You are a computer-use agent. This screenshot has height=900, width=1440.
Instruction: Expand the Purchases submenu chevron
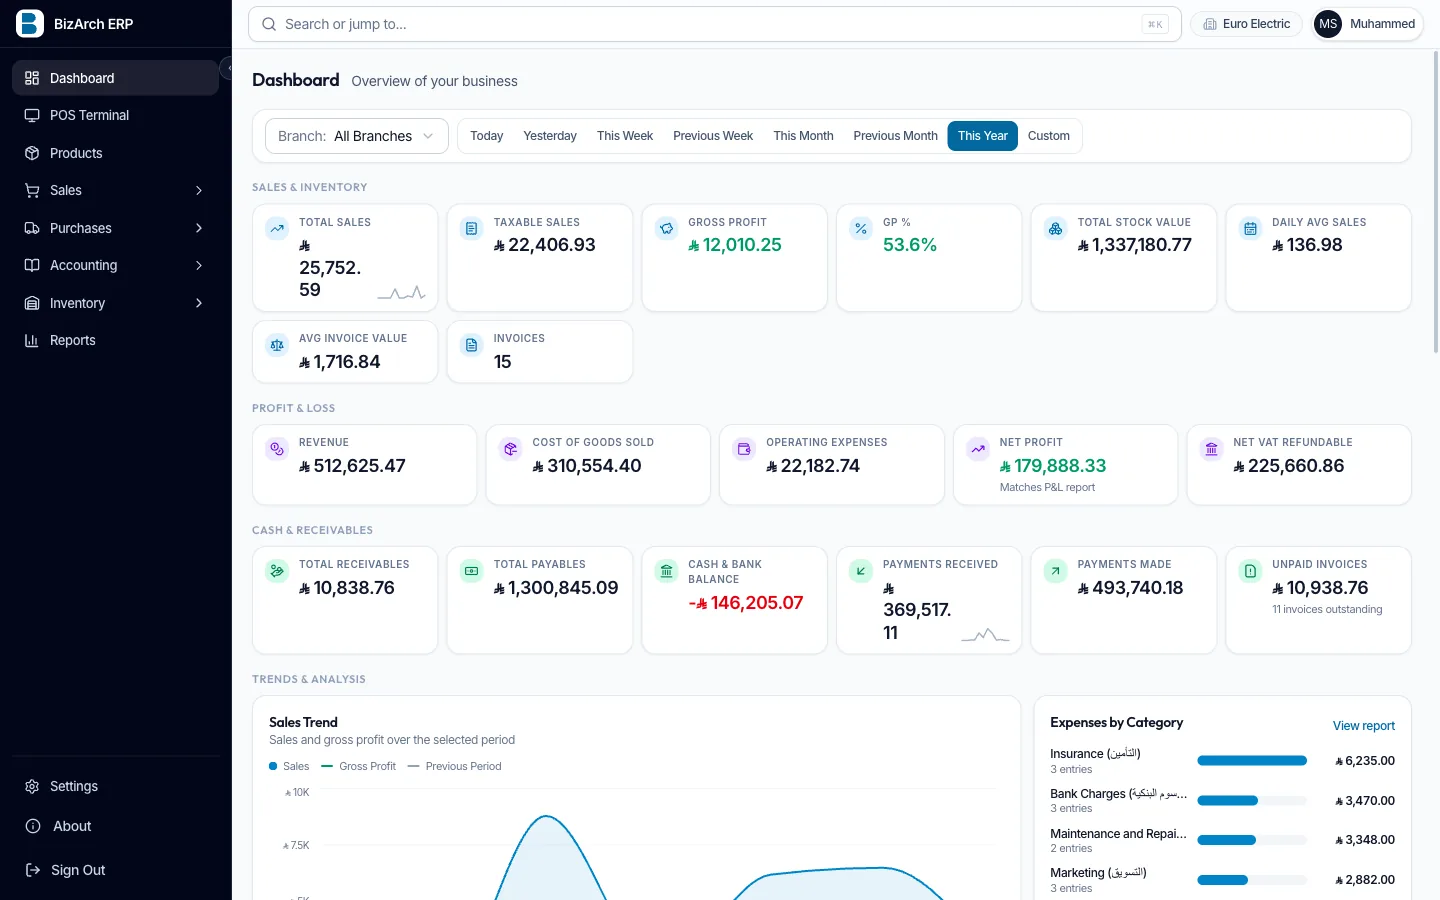click(199, 228)
